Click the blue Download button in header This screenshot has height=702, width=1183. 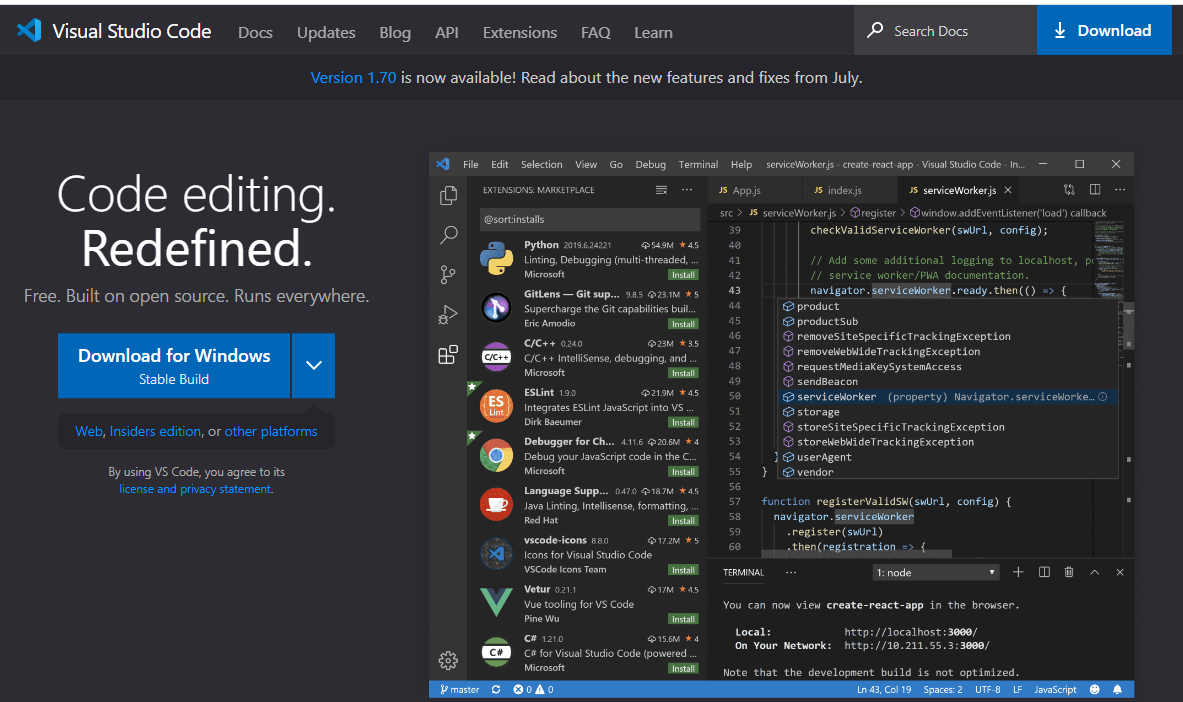[1104, 30]
